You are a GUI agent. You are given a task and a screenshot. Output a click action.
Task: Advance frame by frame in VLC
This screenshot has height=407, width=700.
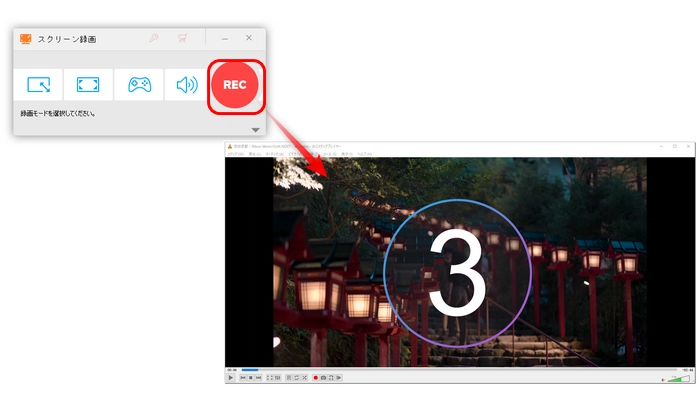[x=339, y=378]
